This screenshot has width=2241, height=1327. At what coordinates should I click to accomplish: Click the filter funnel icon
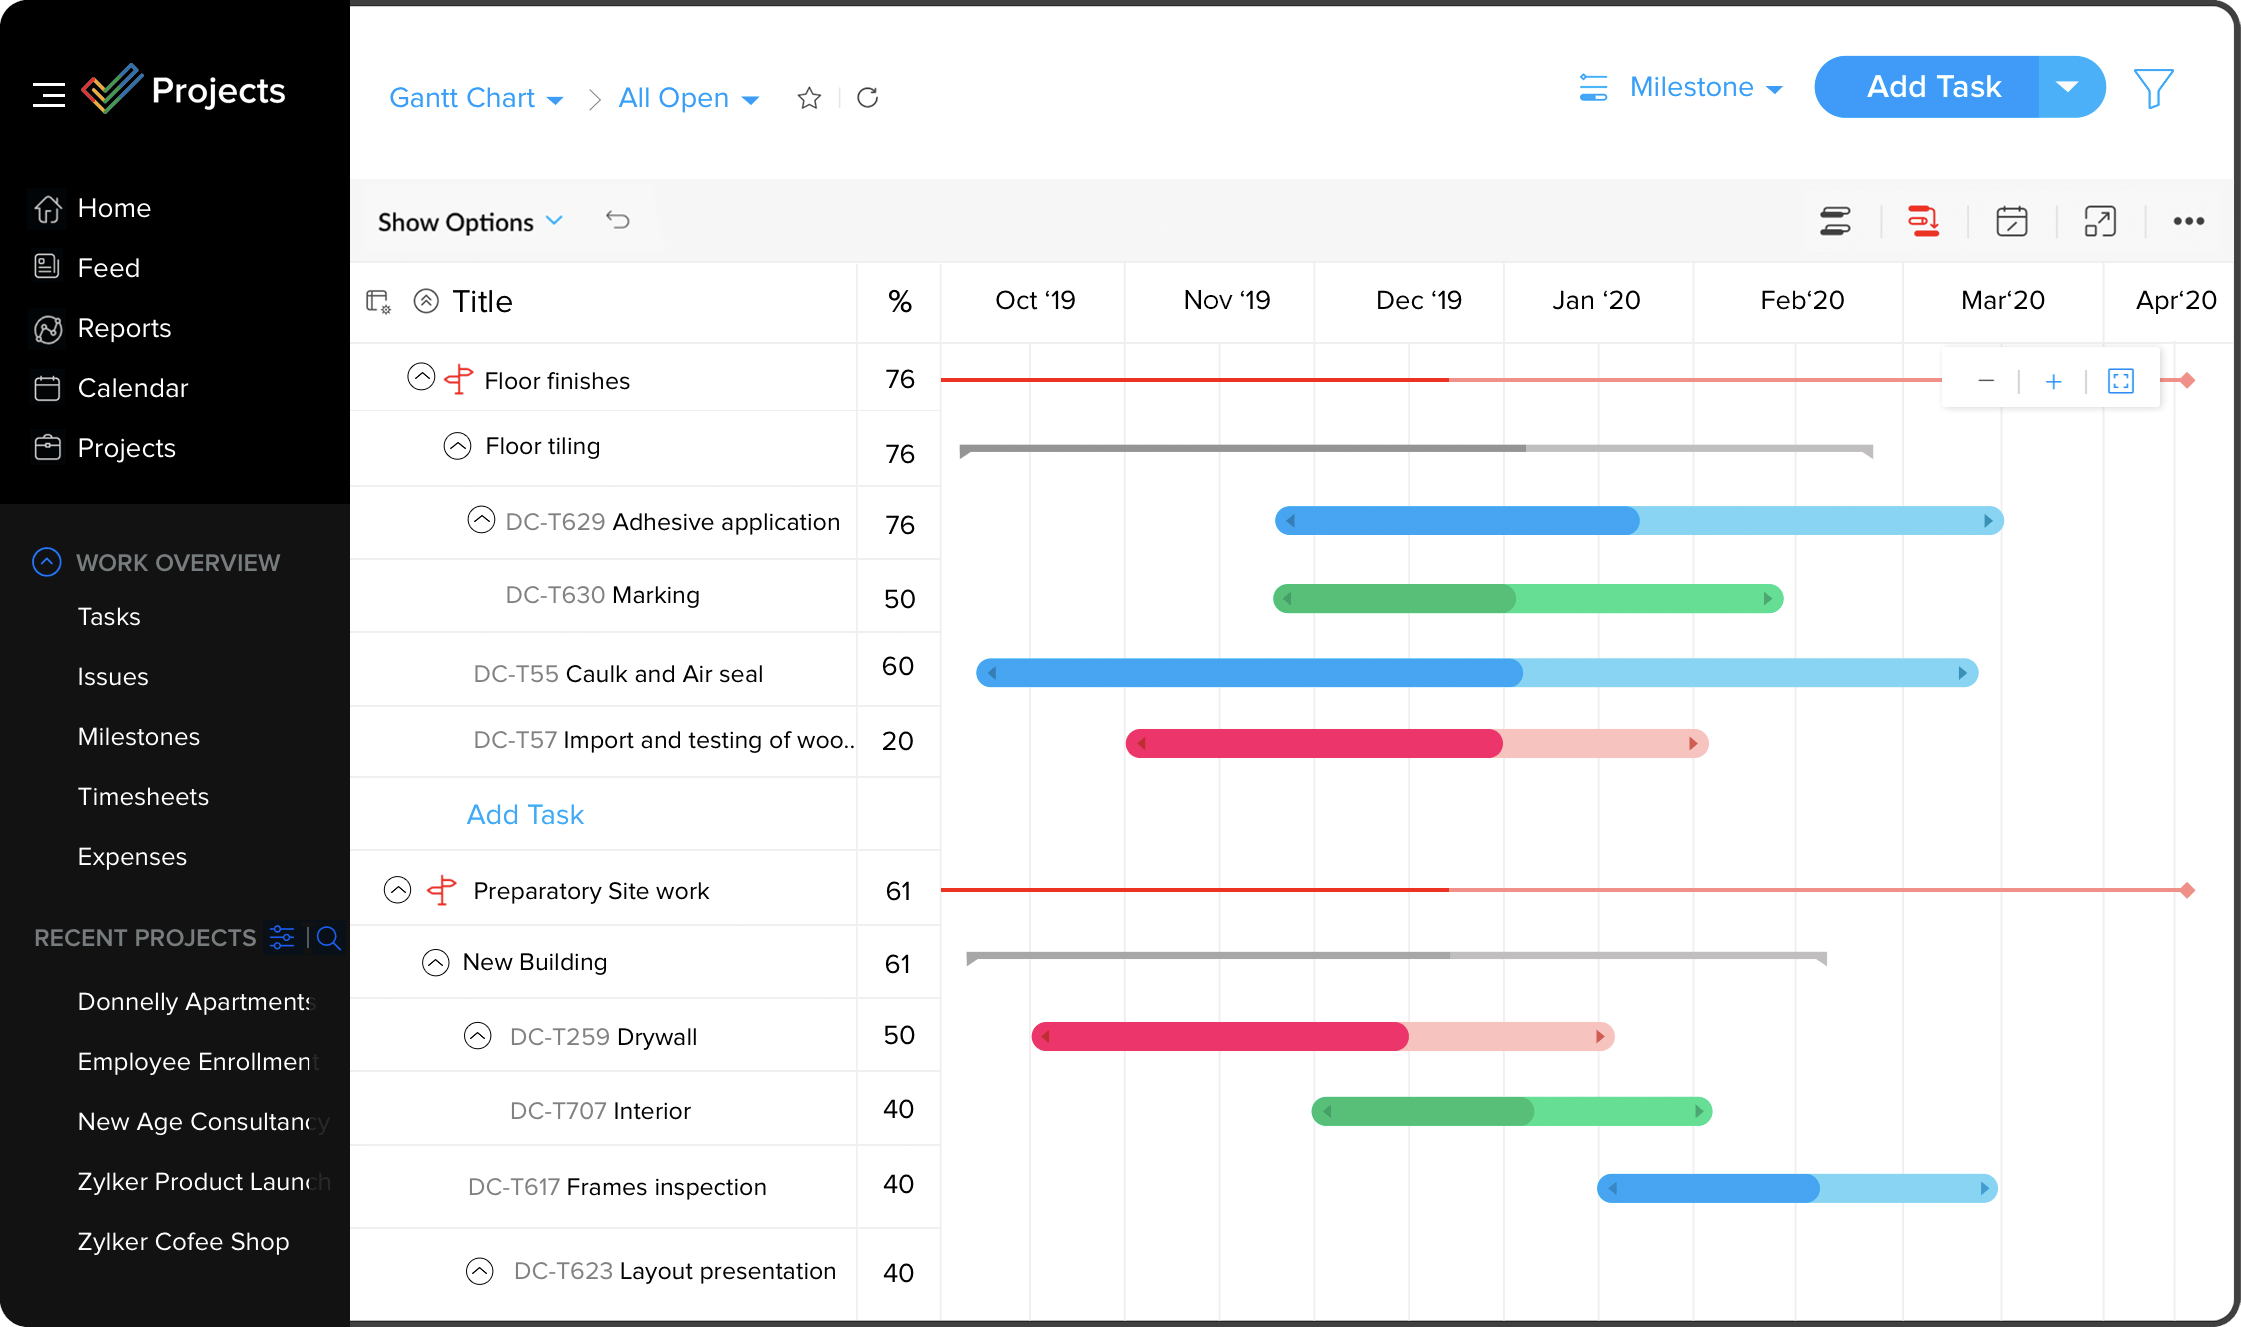pos(2154,88)
